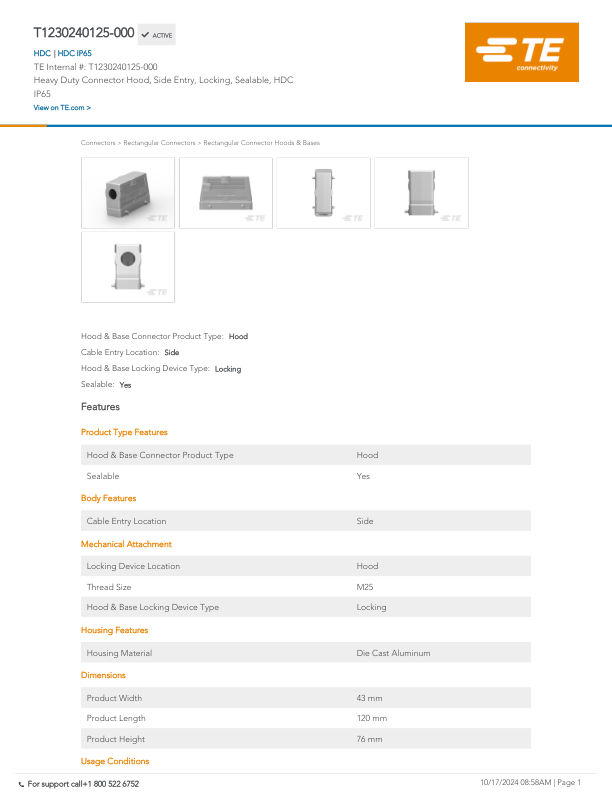Image resolution: width=612 pixels, height=792 pixels.
Task: Click the part number T1230240125-000 heading
Action: pyautogui.click(x=84, y=33)
